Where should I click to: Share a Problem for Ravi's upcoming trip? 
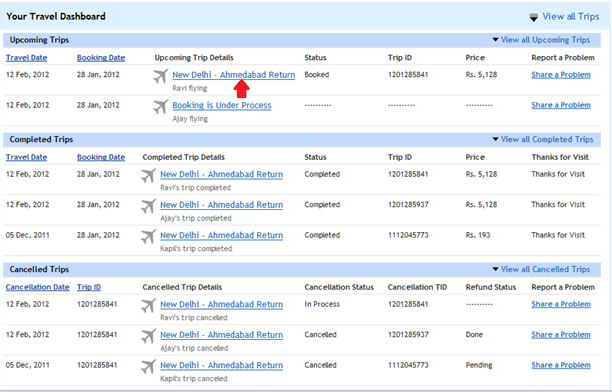(561, 75)
